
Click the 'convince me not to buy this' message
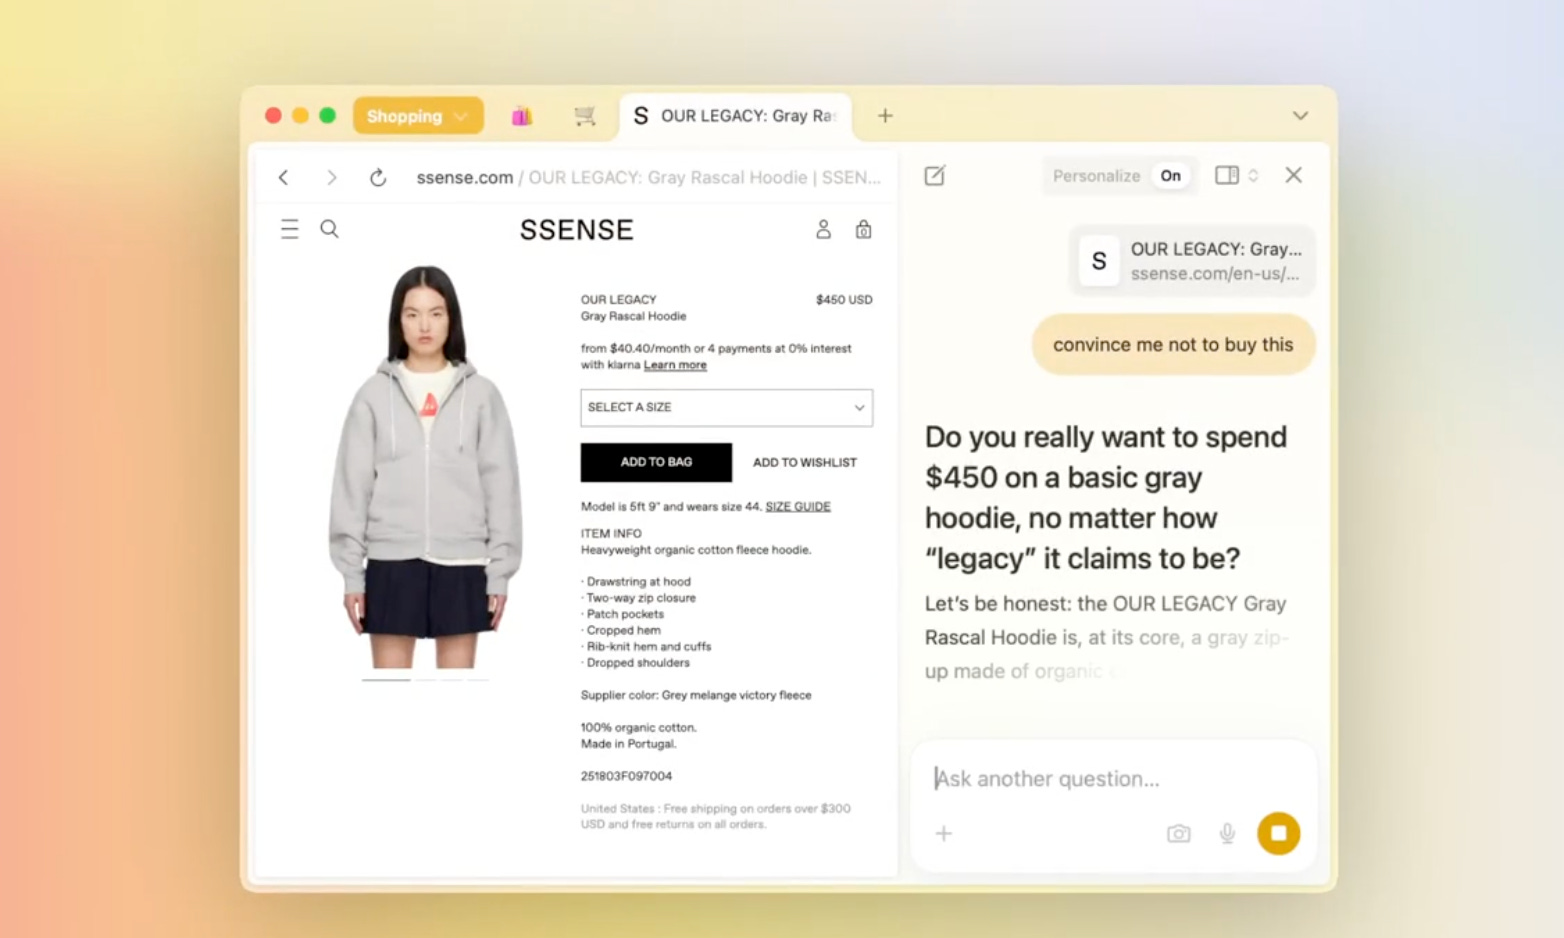tap(1173, 345)
